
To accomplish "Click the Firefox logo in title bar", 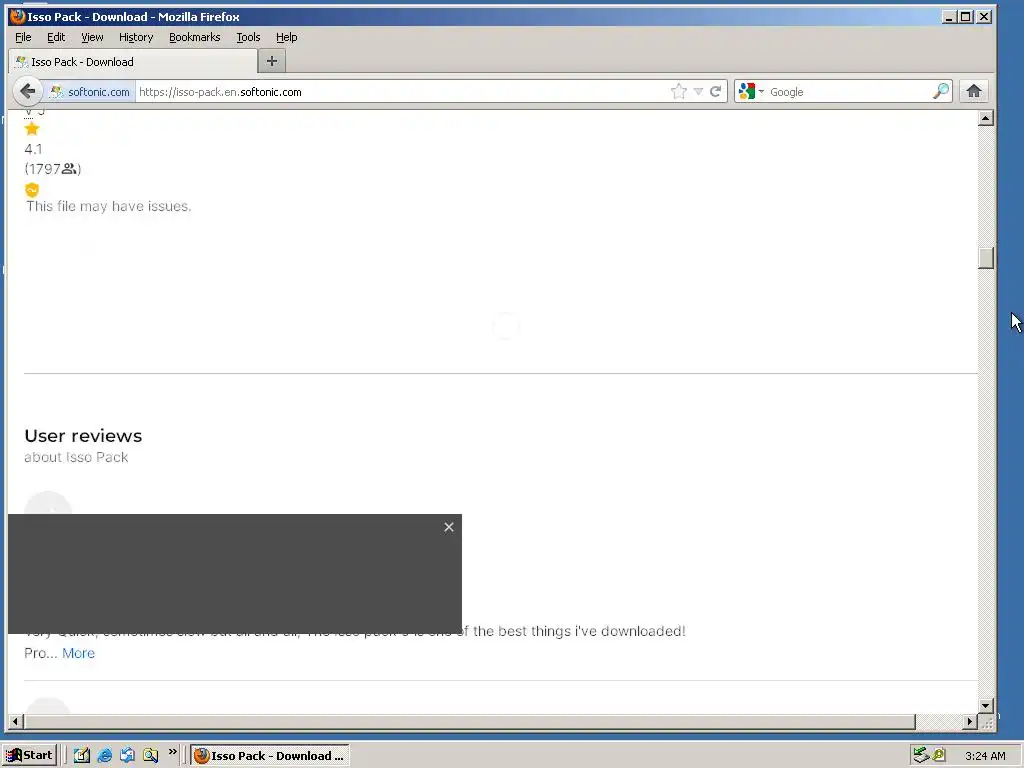I will pyautogui.click(x=17, y=16).
